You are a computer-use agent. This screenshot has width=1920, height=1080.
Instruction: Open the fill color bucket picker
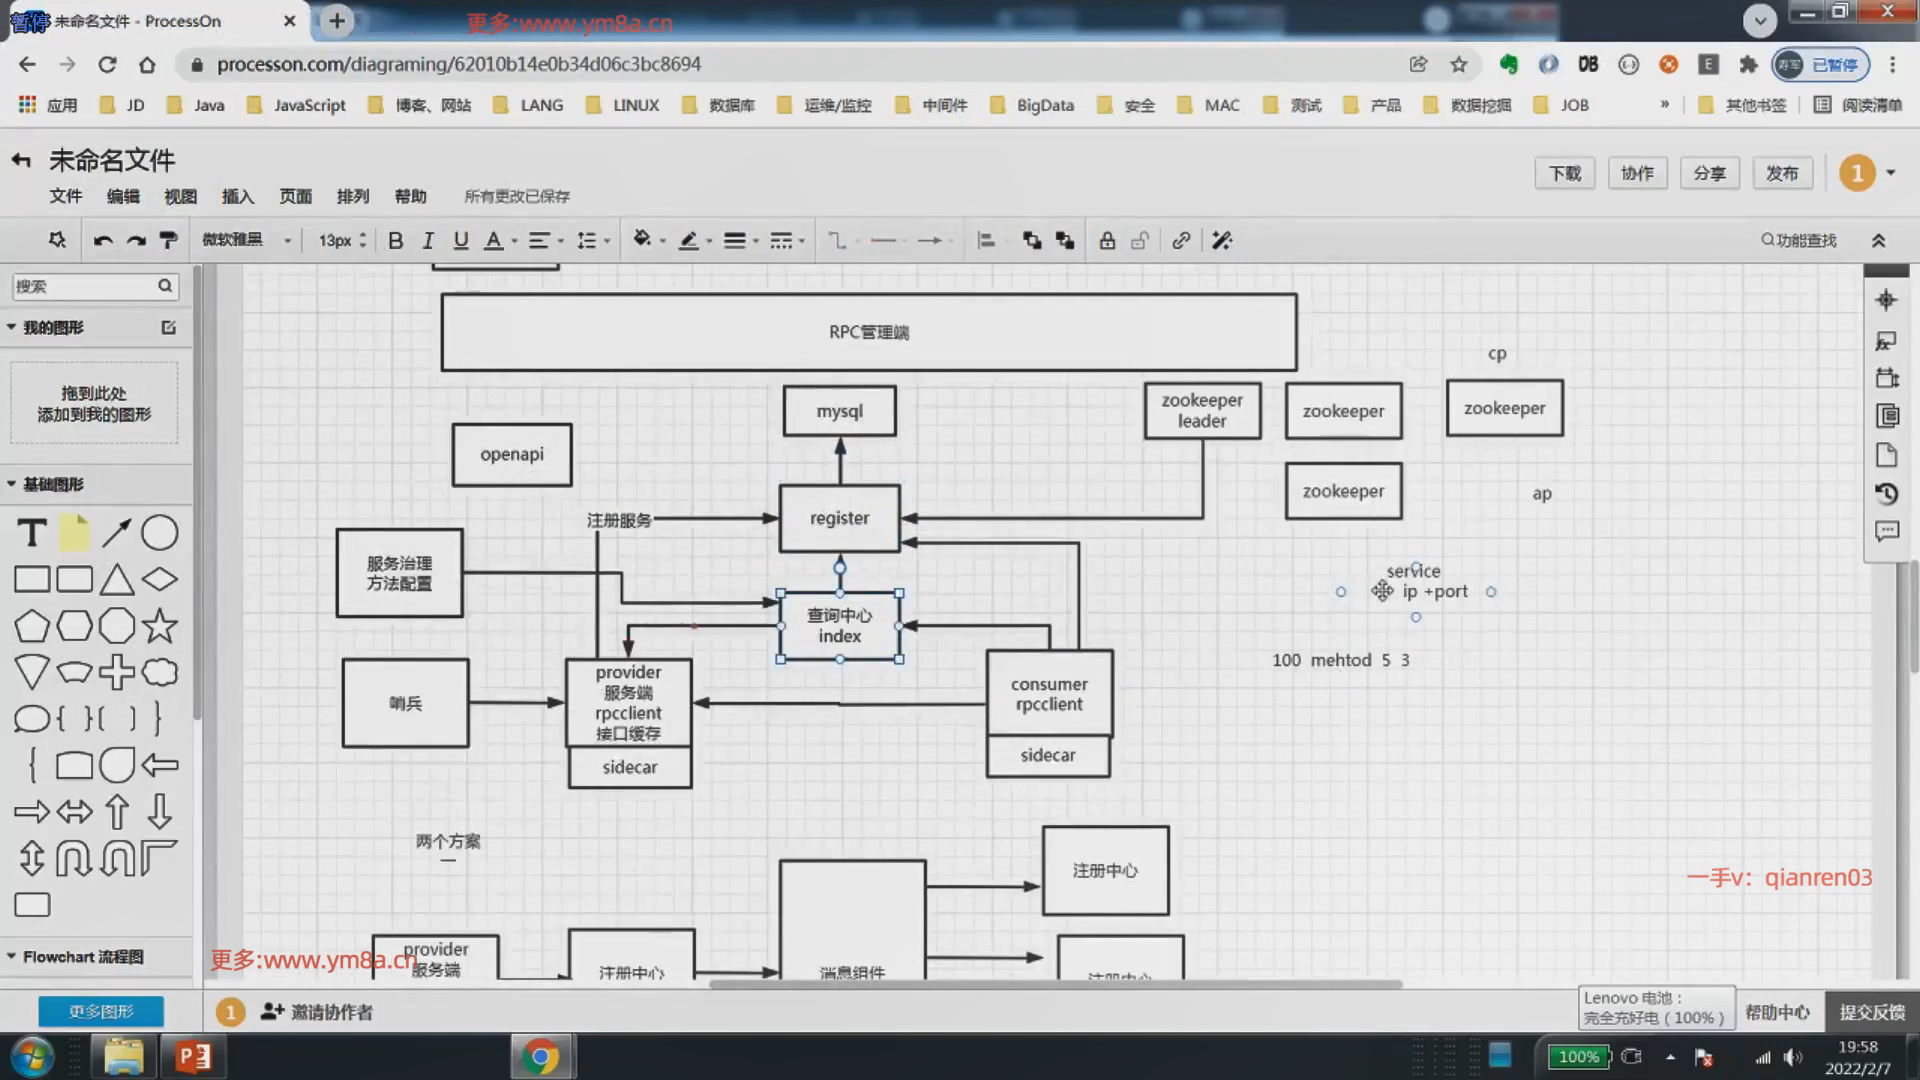pyautogui.click(x=642, y=240)
